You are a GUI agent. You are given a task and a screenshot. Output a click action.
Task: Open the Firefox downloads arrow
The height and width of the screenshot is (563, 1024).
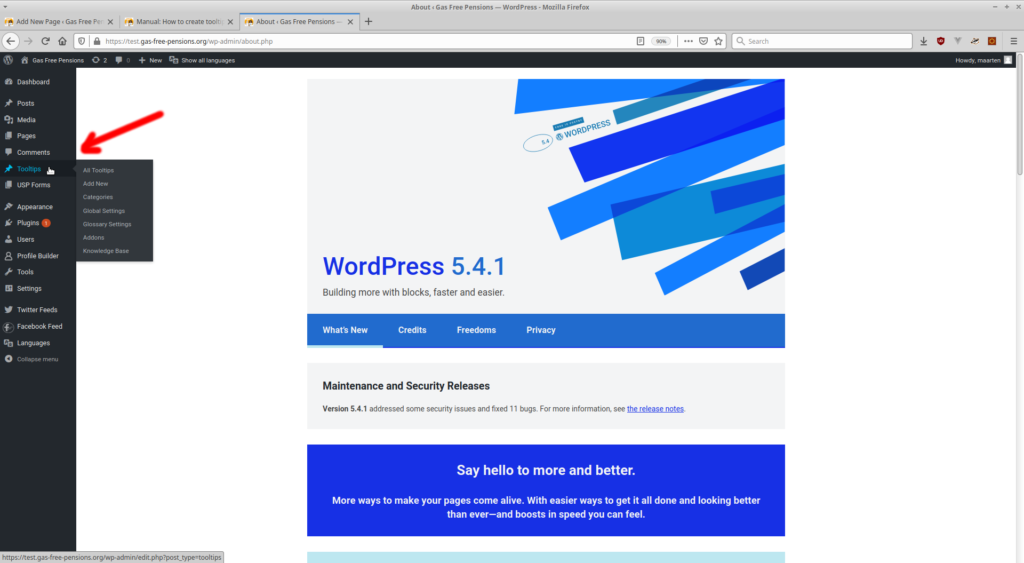click(923, 41)
